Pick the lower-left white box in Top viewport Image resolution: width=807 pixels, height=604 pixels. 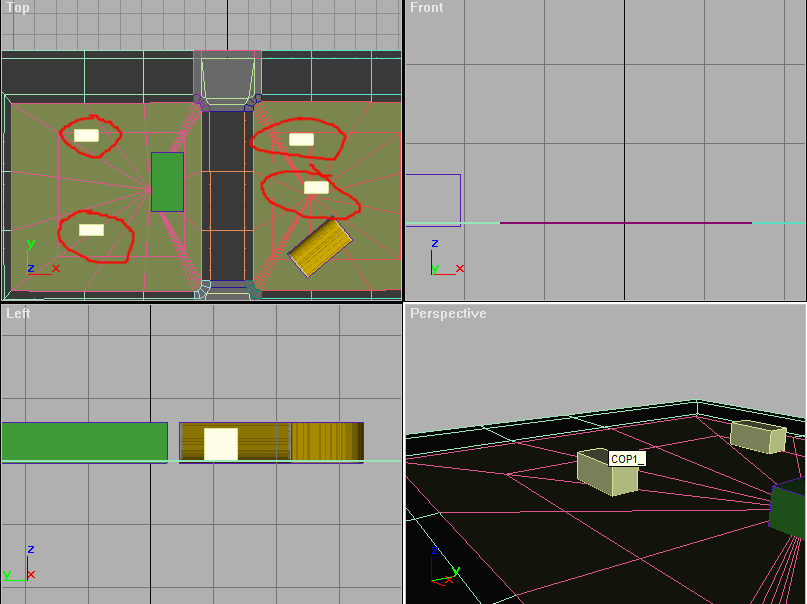click(x=91, y=230)
